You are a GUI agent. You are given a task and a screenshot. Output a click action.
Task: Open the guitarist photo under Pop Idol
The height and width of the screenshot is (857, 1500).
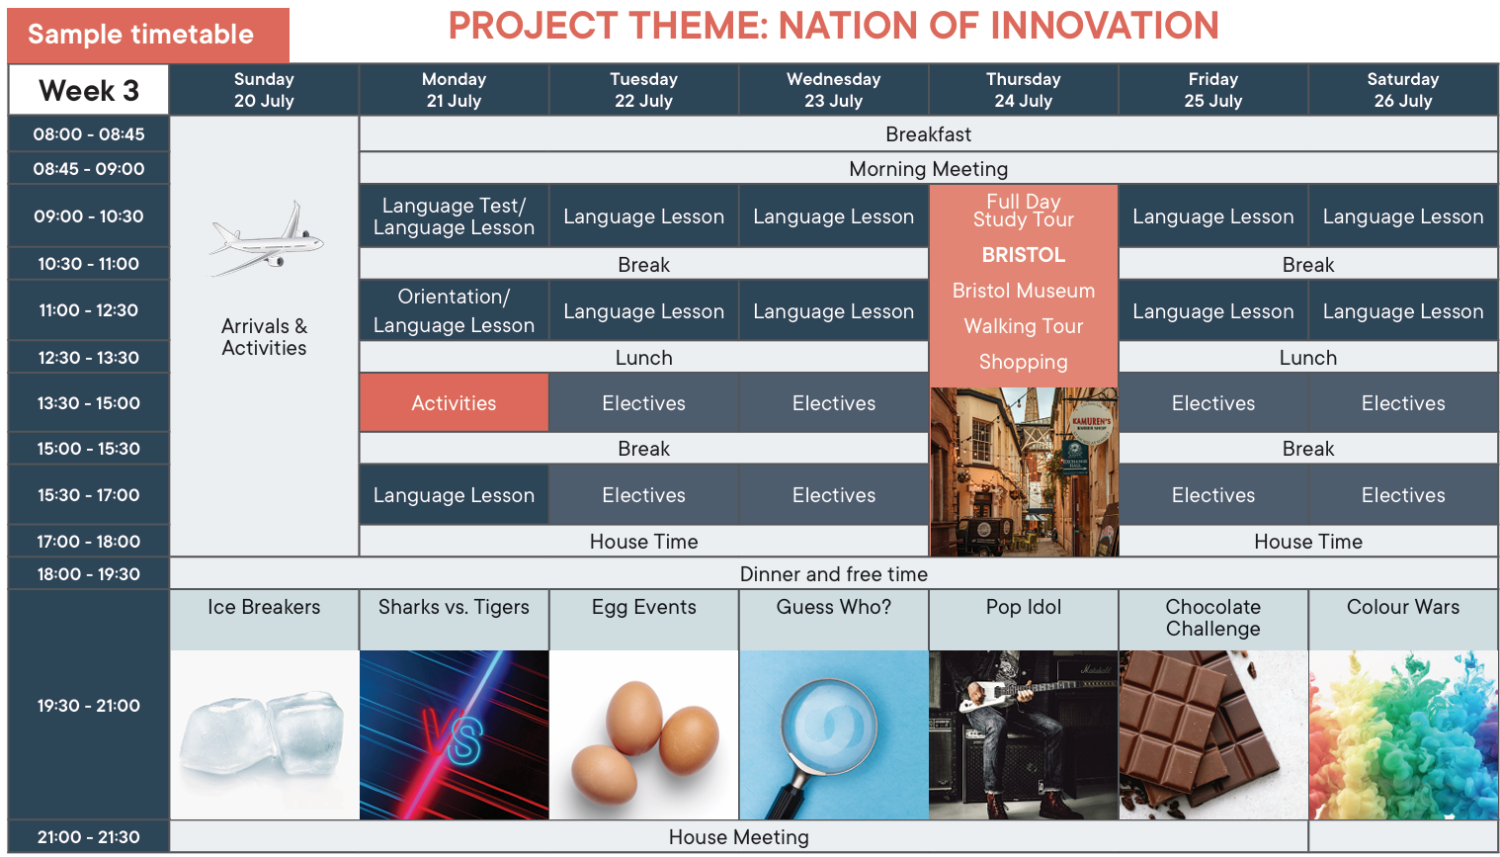pyautogui.click(x=1024, y=735)
